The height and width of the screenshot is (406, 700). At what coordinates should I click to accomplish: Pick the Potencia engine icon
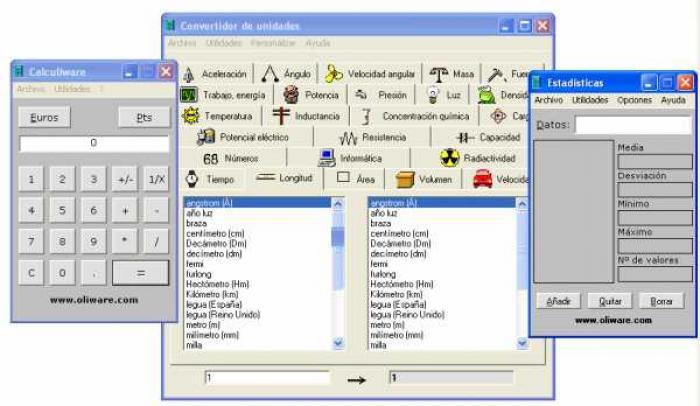coord(291,95)
